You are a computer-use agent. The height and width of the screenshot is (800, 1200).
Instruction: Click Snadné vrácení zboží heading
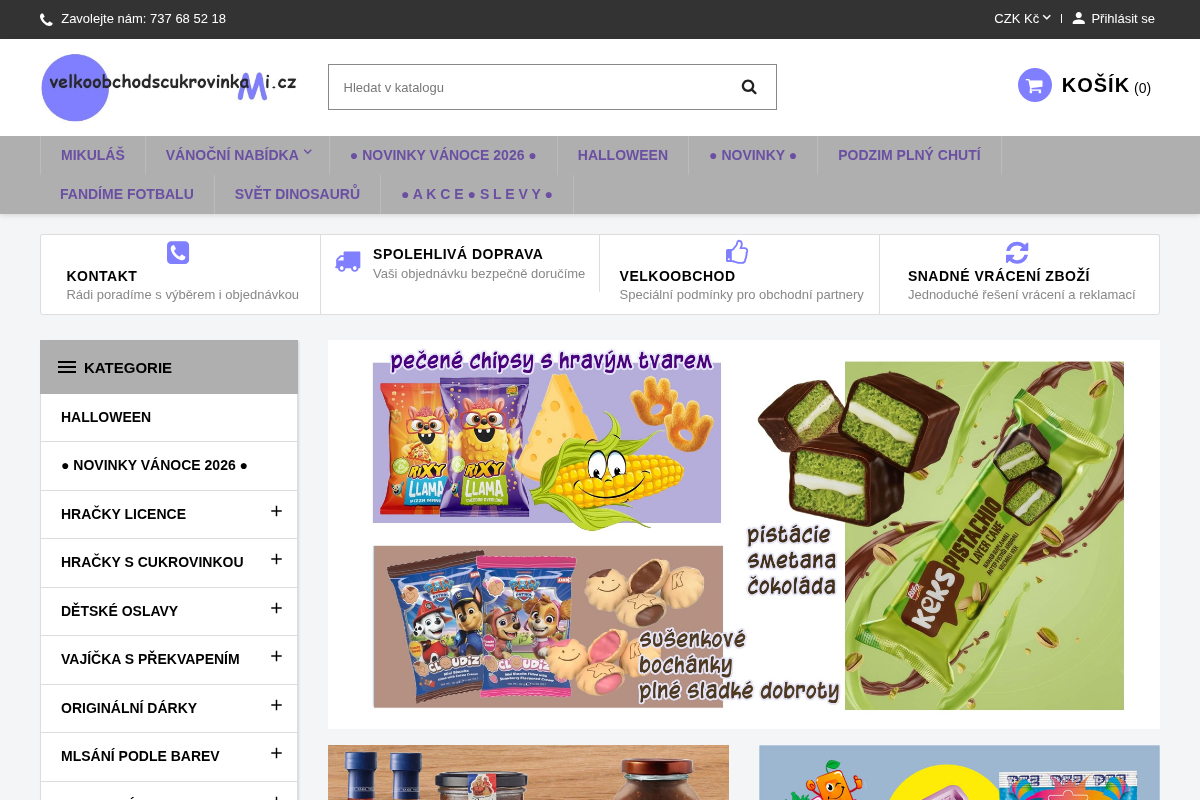pos(999,276)
